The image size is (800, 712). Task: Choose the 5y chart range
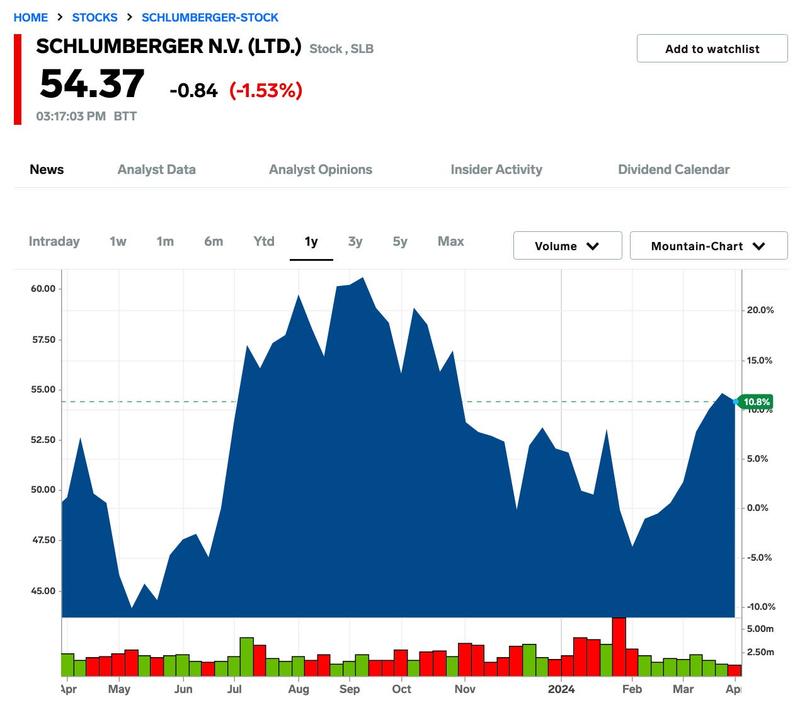400,241
